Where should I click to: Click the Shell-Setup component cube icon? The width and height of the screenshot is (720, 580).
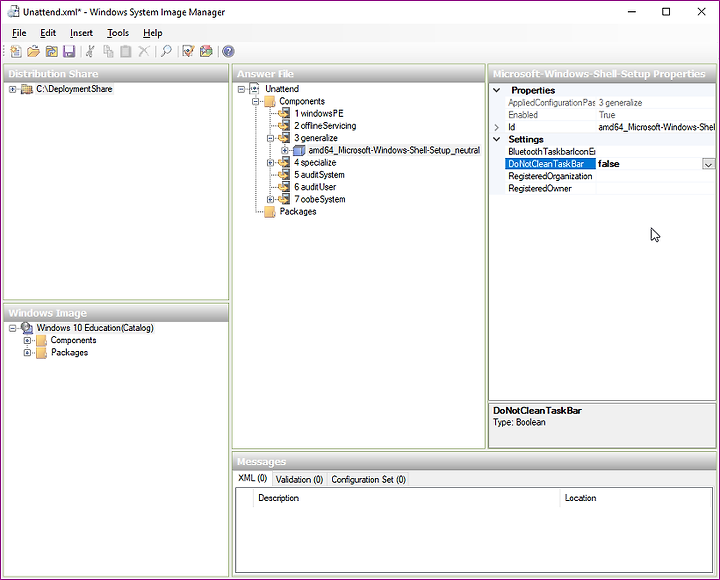coord(299,150)
